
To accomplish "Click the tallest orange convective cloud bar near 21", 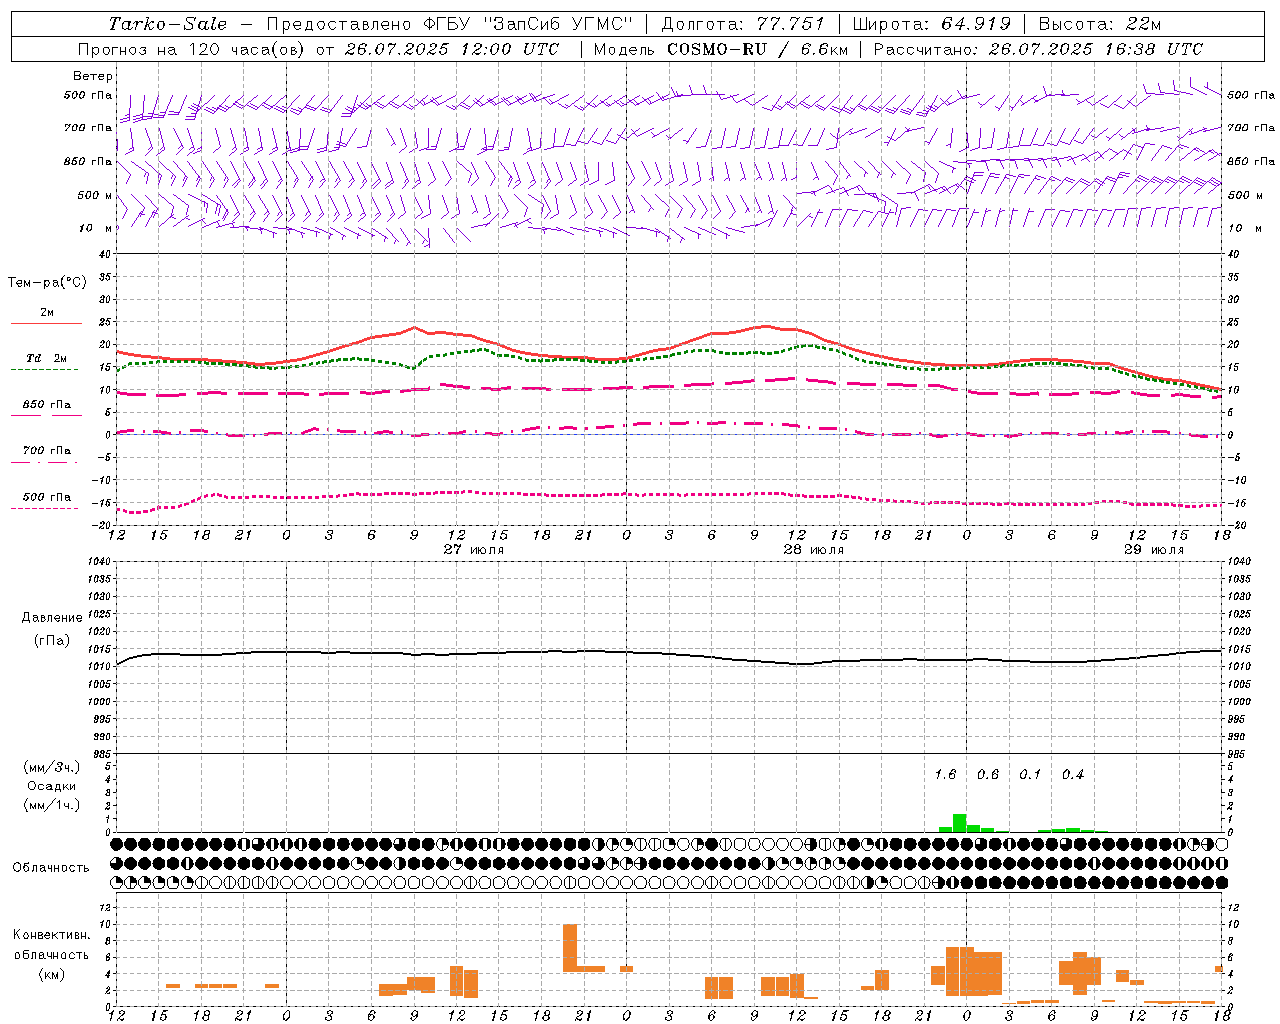I will pyautogui.click(x=570, y=947).
